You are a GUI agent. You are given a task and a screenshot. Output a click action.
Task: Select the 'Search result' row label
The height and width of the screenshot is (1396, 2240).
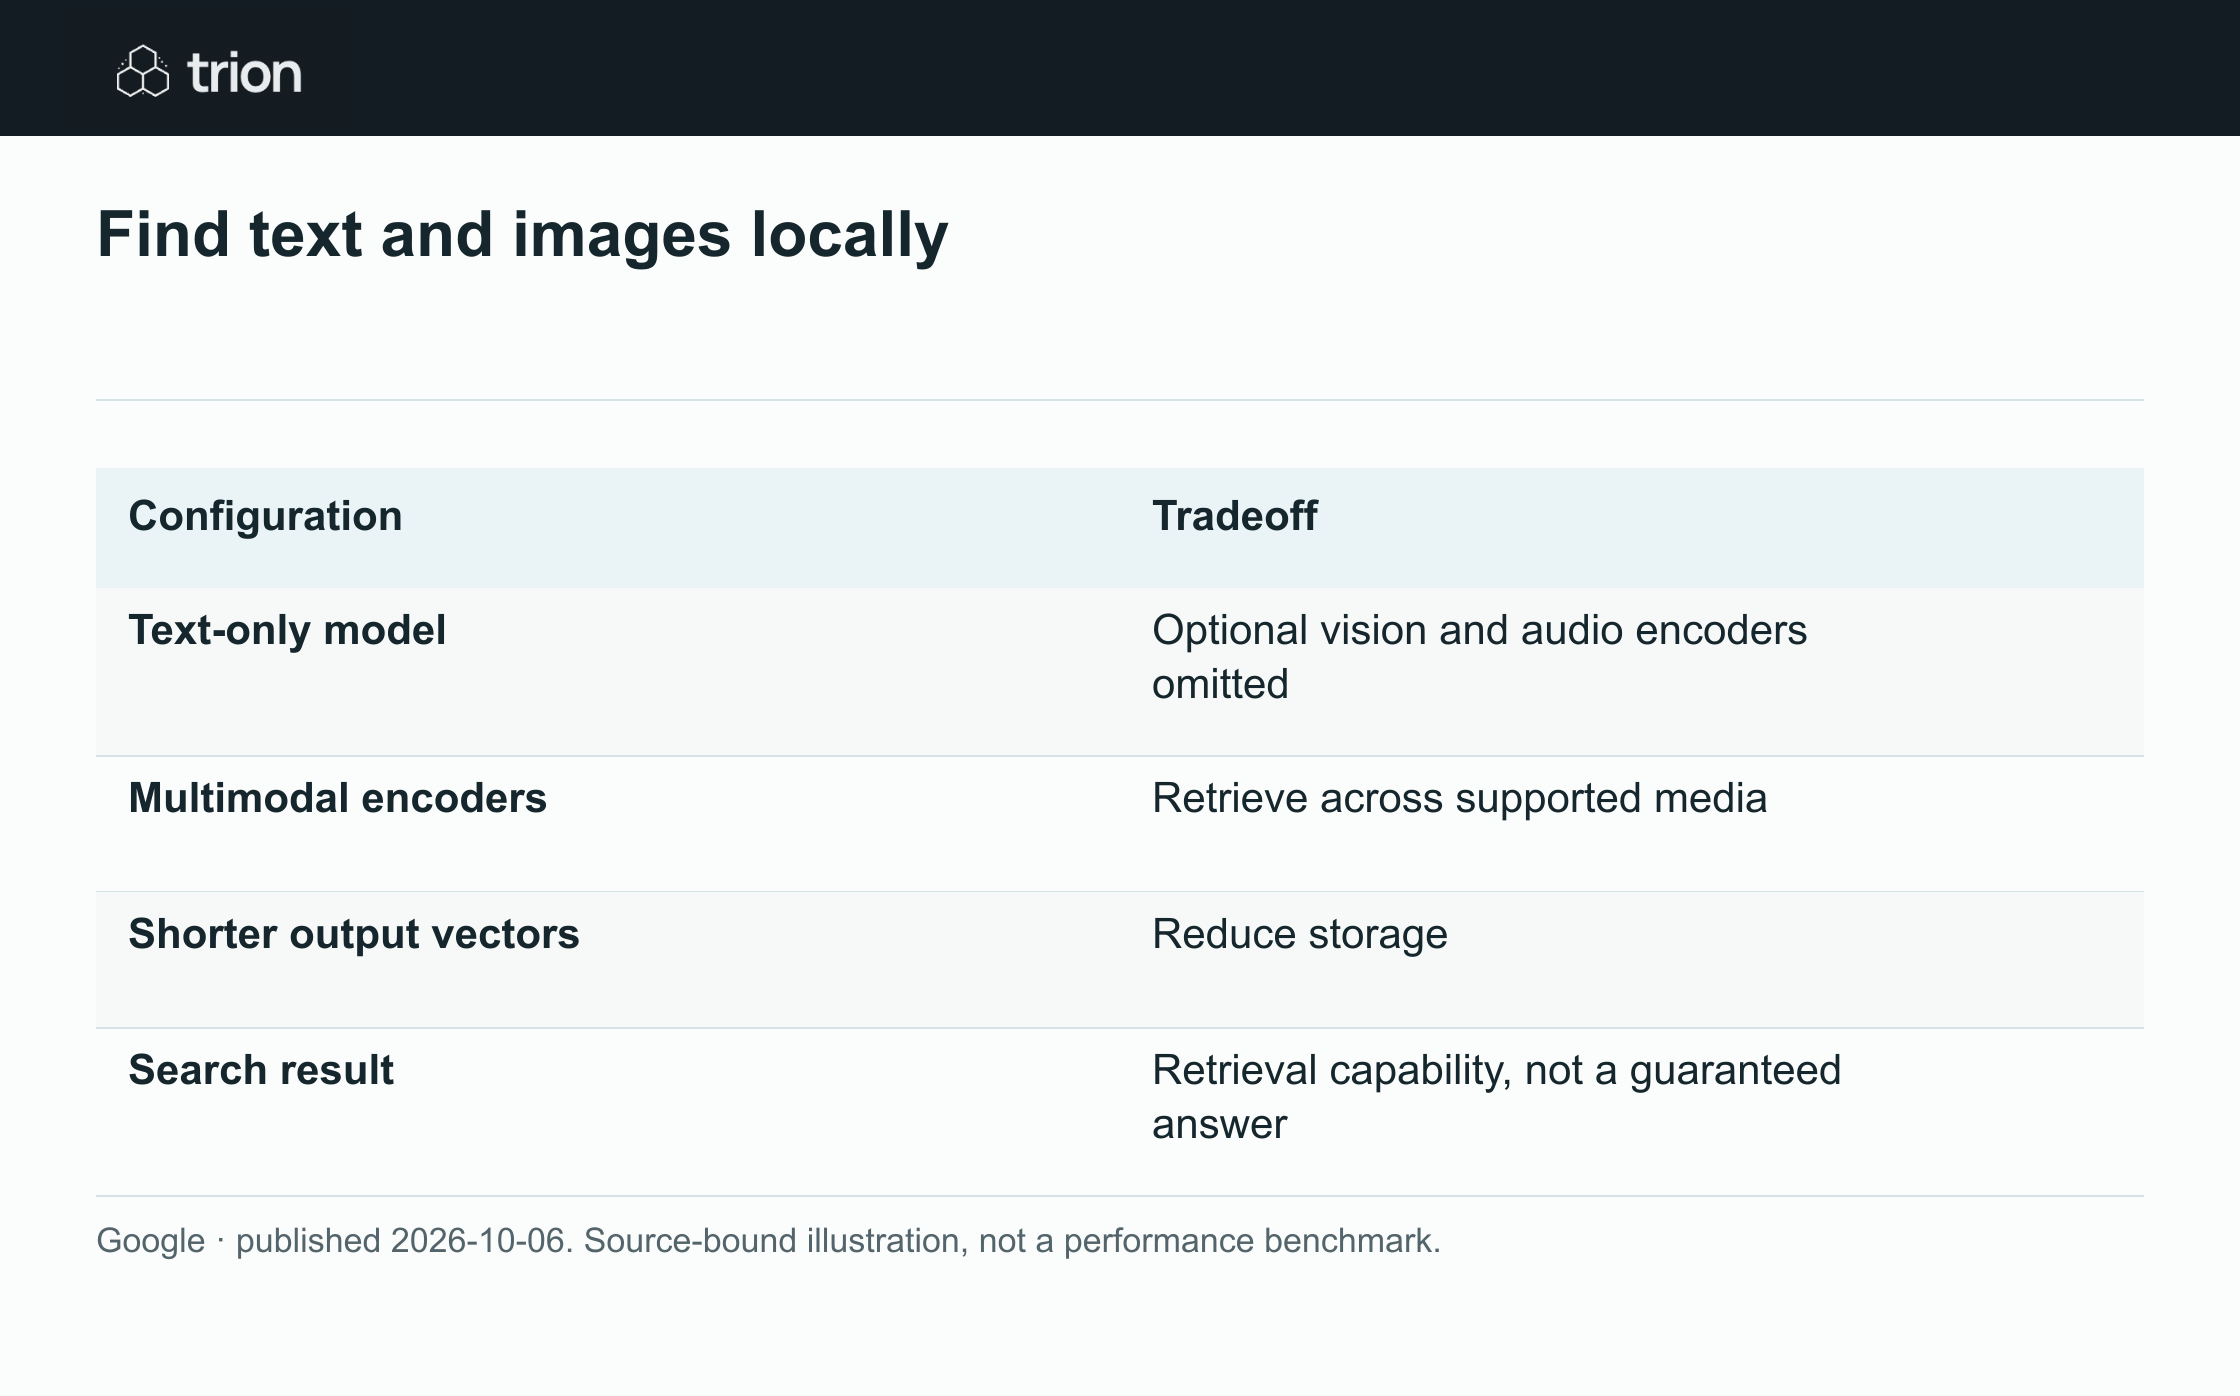(x=261, y=1070)
